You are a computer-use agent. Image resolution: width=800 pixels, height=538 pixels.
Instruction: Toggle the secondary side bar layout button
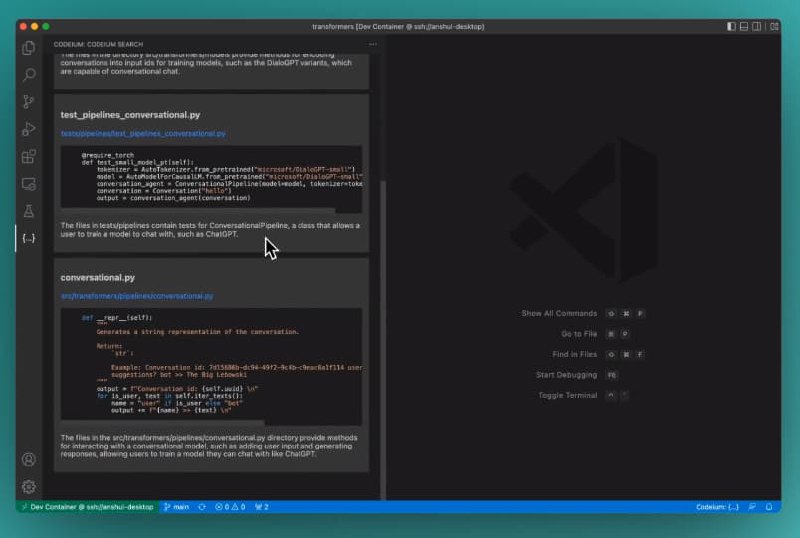tap(758, 25)
